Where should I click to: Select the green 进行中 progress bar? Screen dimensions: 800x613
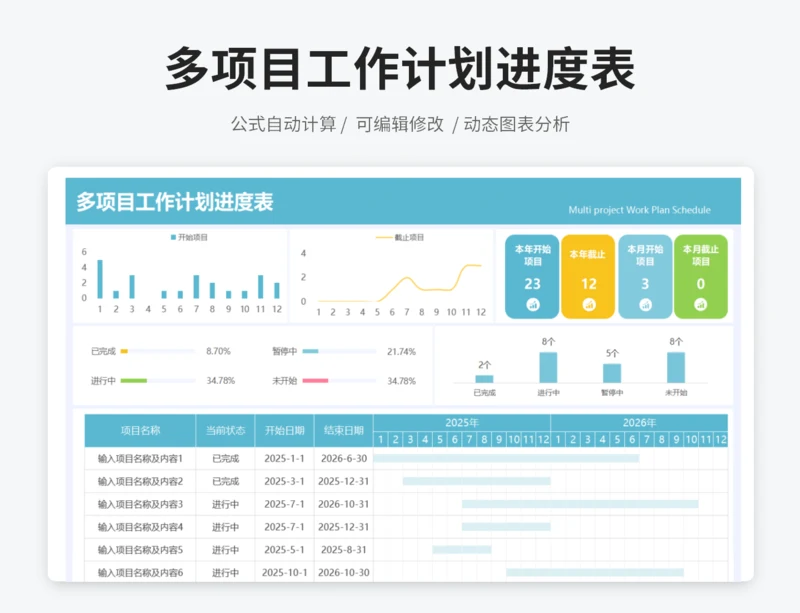click(134, 381)
